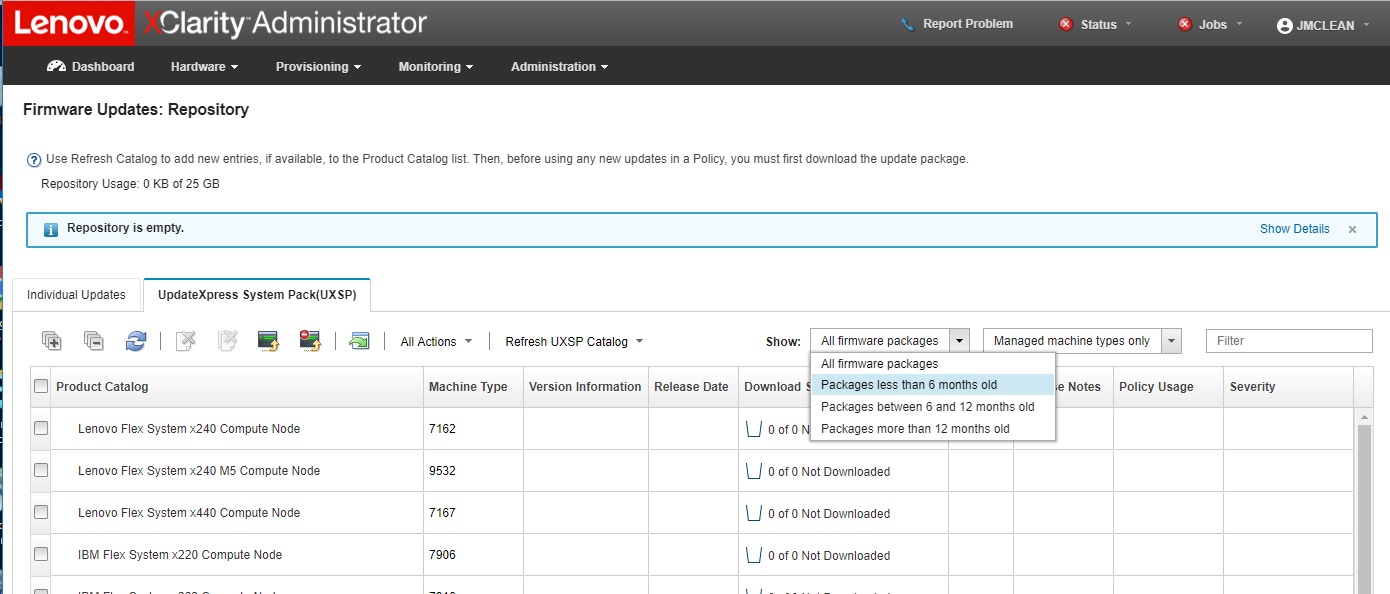
Task: Toggle the select-all checkbox in table header
Action: (41, 386)
